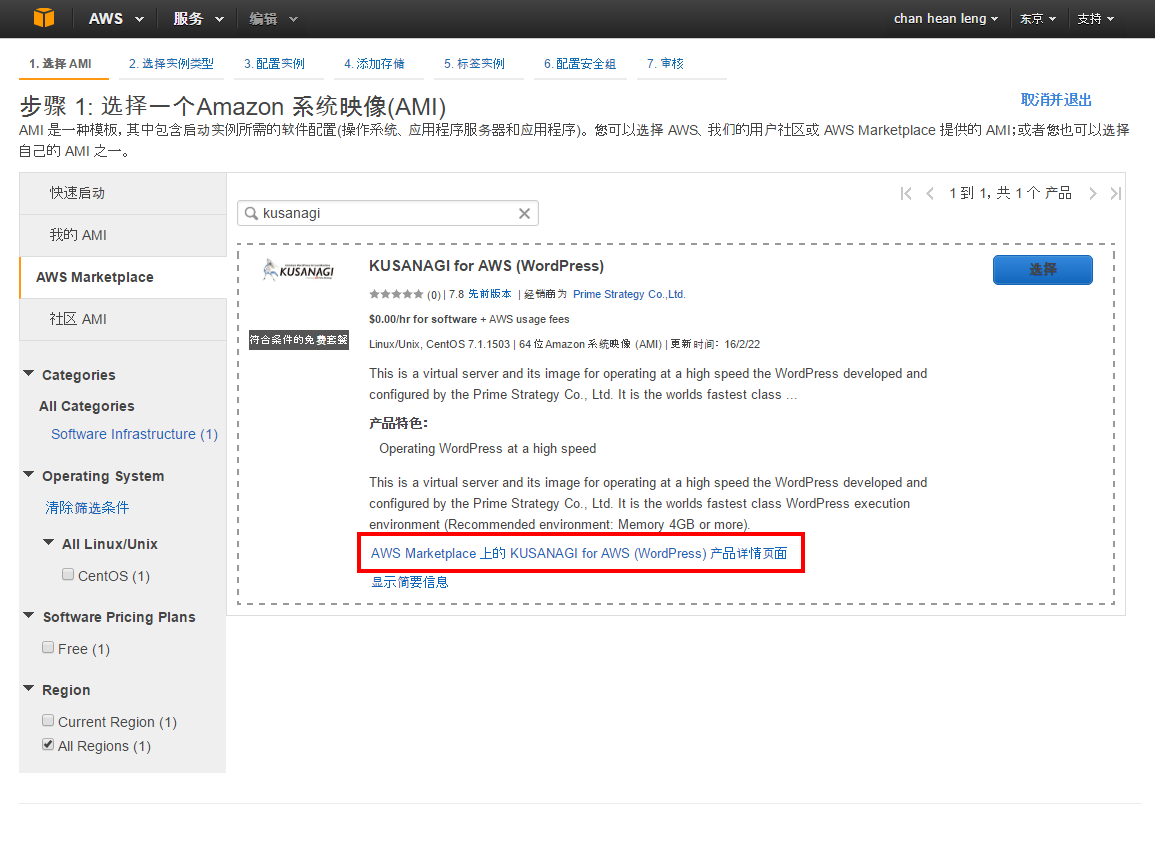Open the 东京 region dropdown
Image resolution: width=1155 pixels, height=867 pixels.
tap(1038, 18)
